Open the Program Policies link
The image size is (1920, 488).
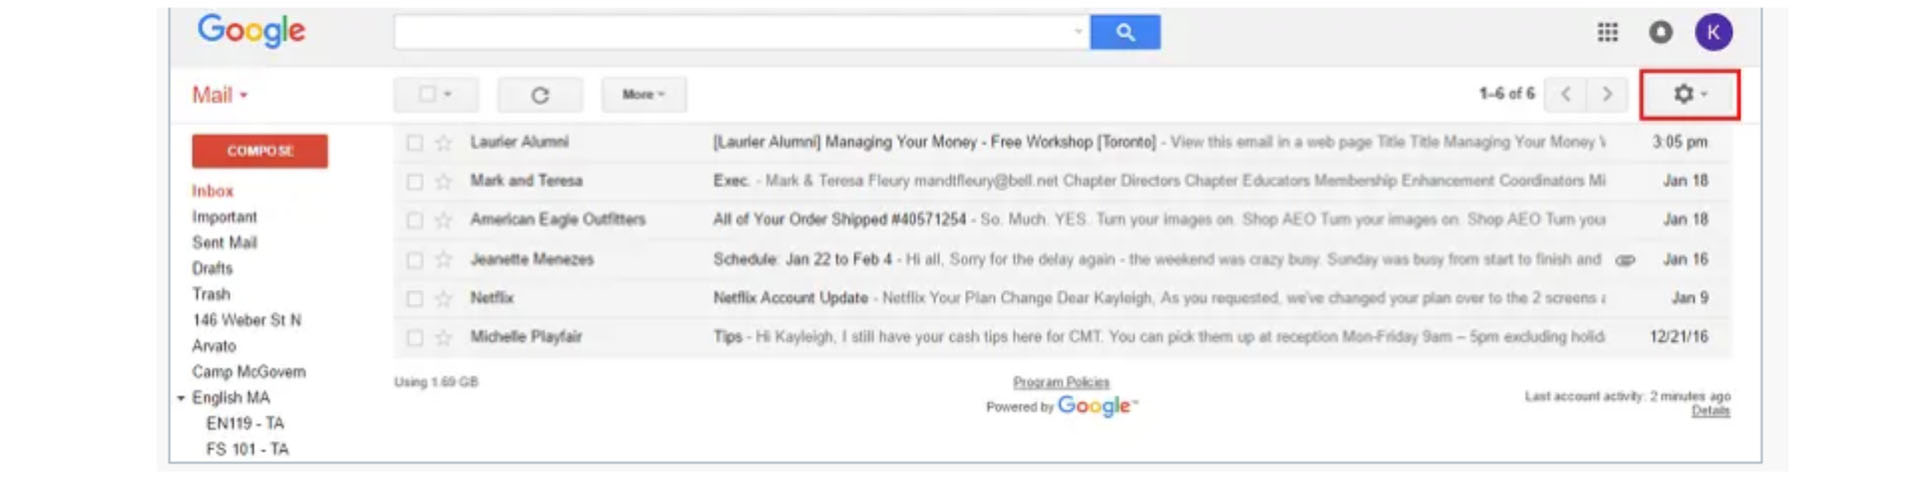pyautogui.click(x=1061, y=383)
